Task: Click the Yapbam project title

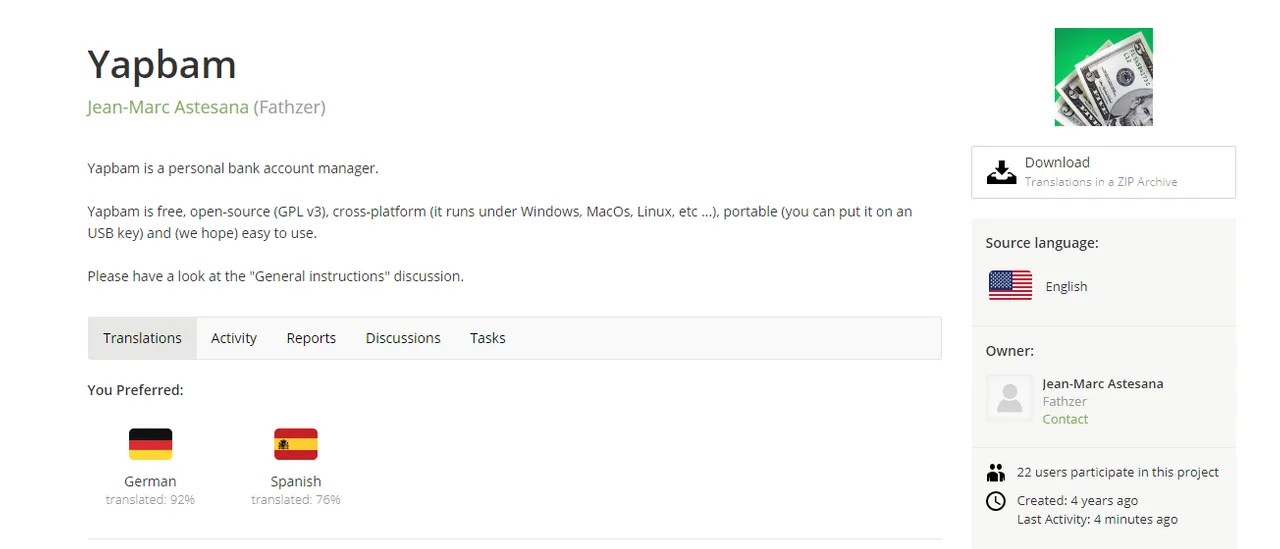Action: (x=162, y=65)
